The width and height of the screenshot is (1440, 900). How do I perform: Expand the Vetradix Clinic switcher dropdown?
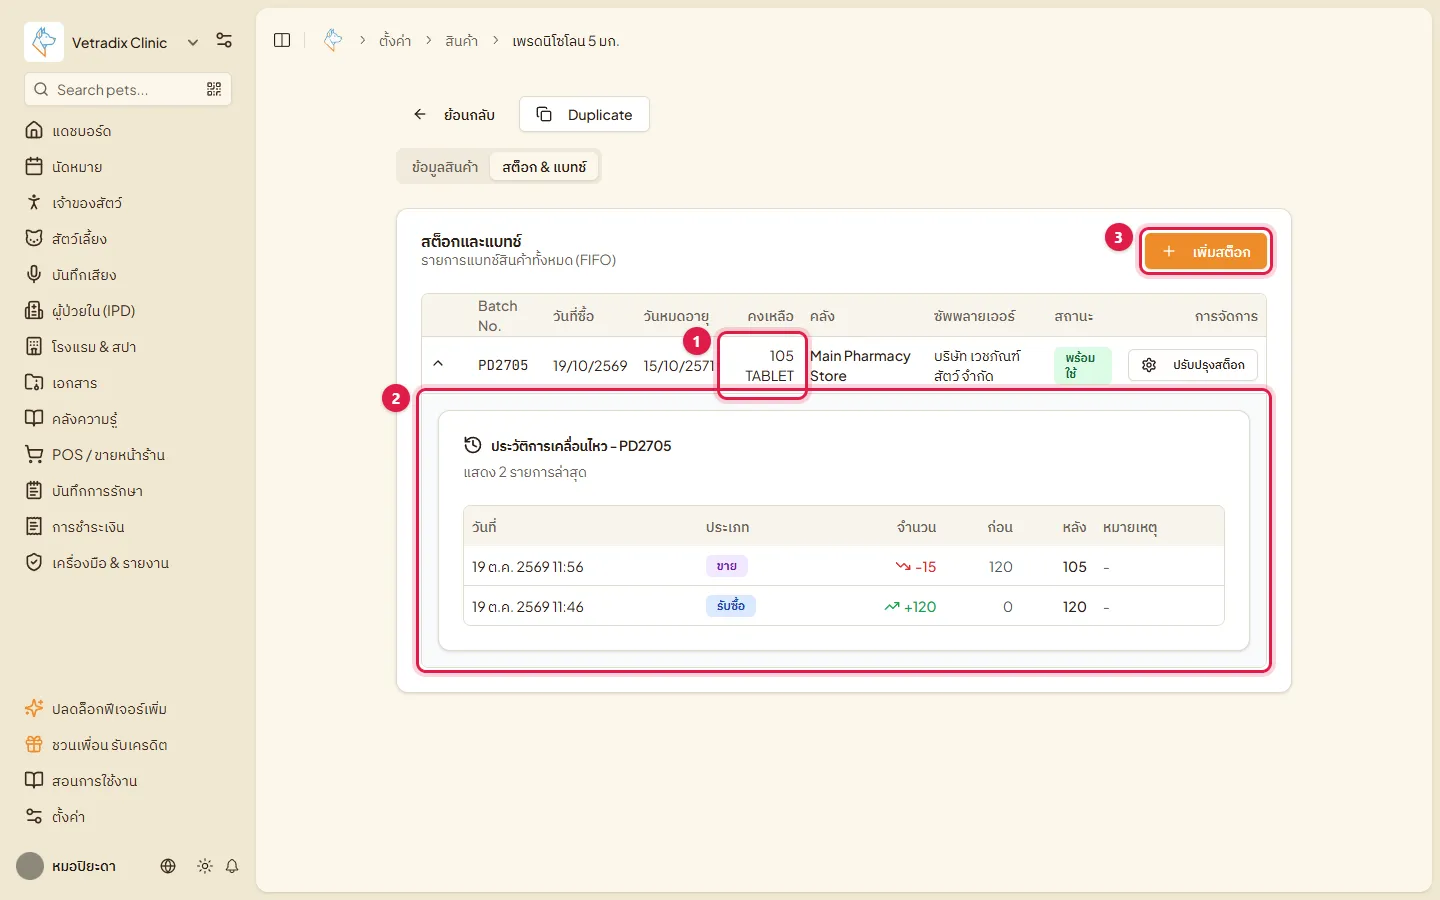point(193,42)
